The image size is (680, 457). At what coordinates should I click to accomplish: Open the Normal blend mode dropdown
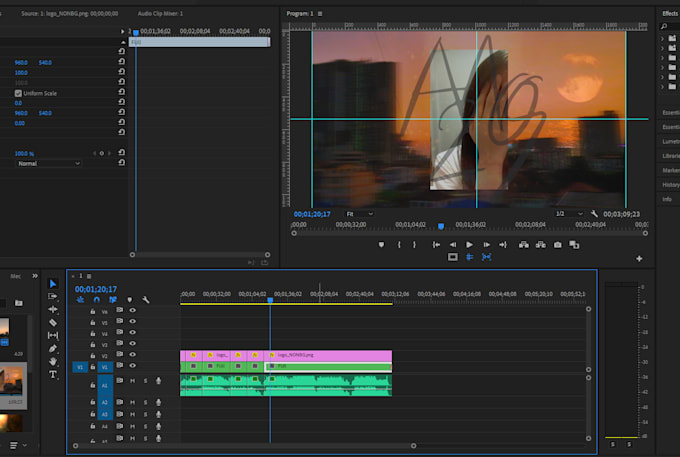pyautogui.click(x=50, y=162)
